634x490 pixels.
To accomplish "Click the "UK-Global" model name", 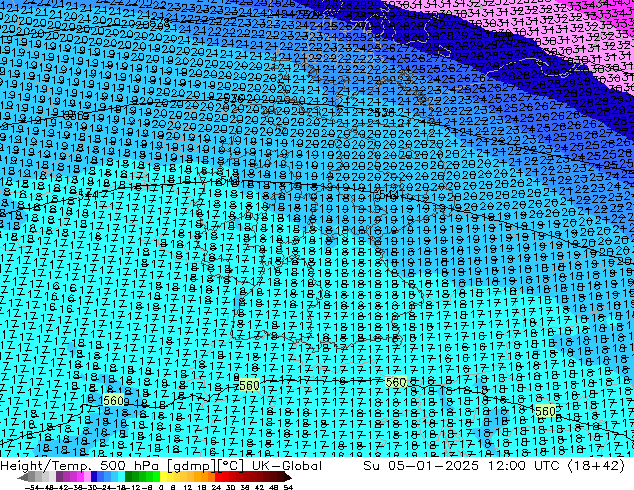I will click(x=287, y=466).
